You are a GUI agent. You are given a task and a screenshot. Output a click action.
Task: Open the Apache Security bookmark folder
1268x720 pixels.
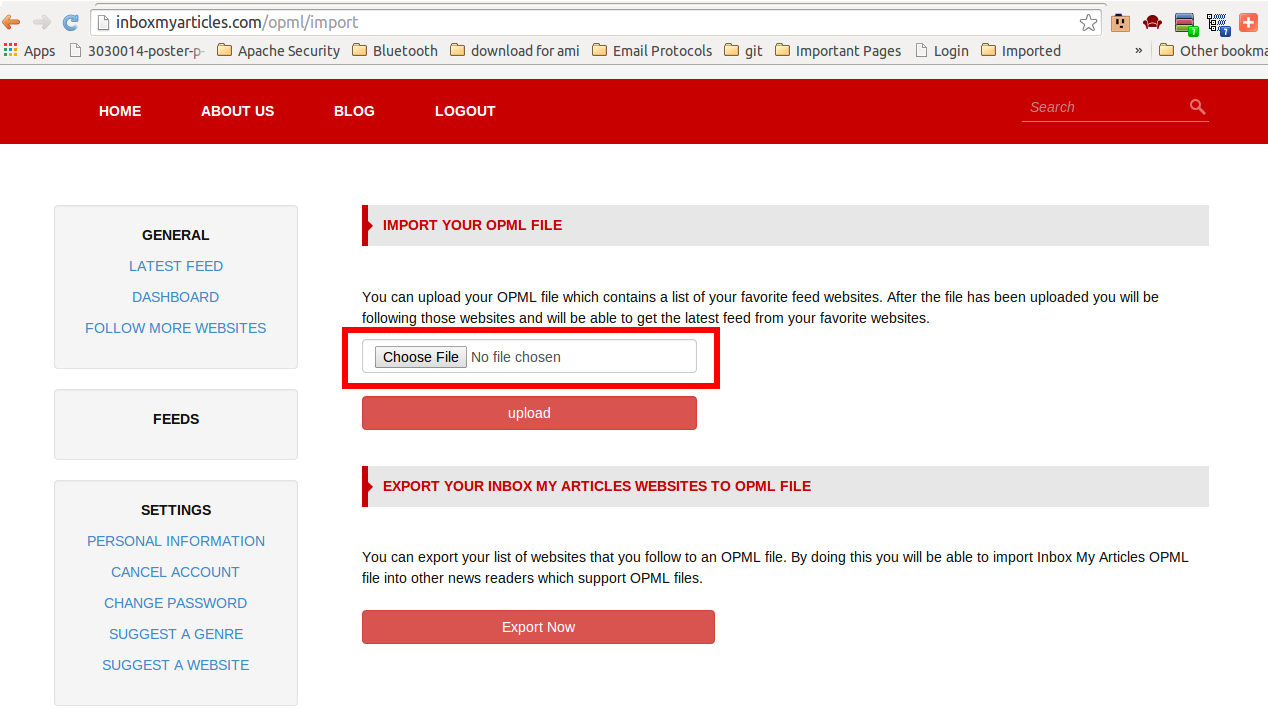(278, 50)
